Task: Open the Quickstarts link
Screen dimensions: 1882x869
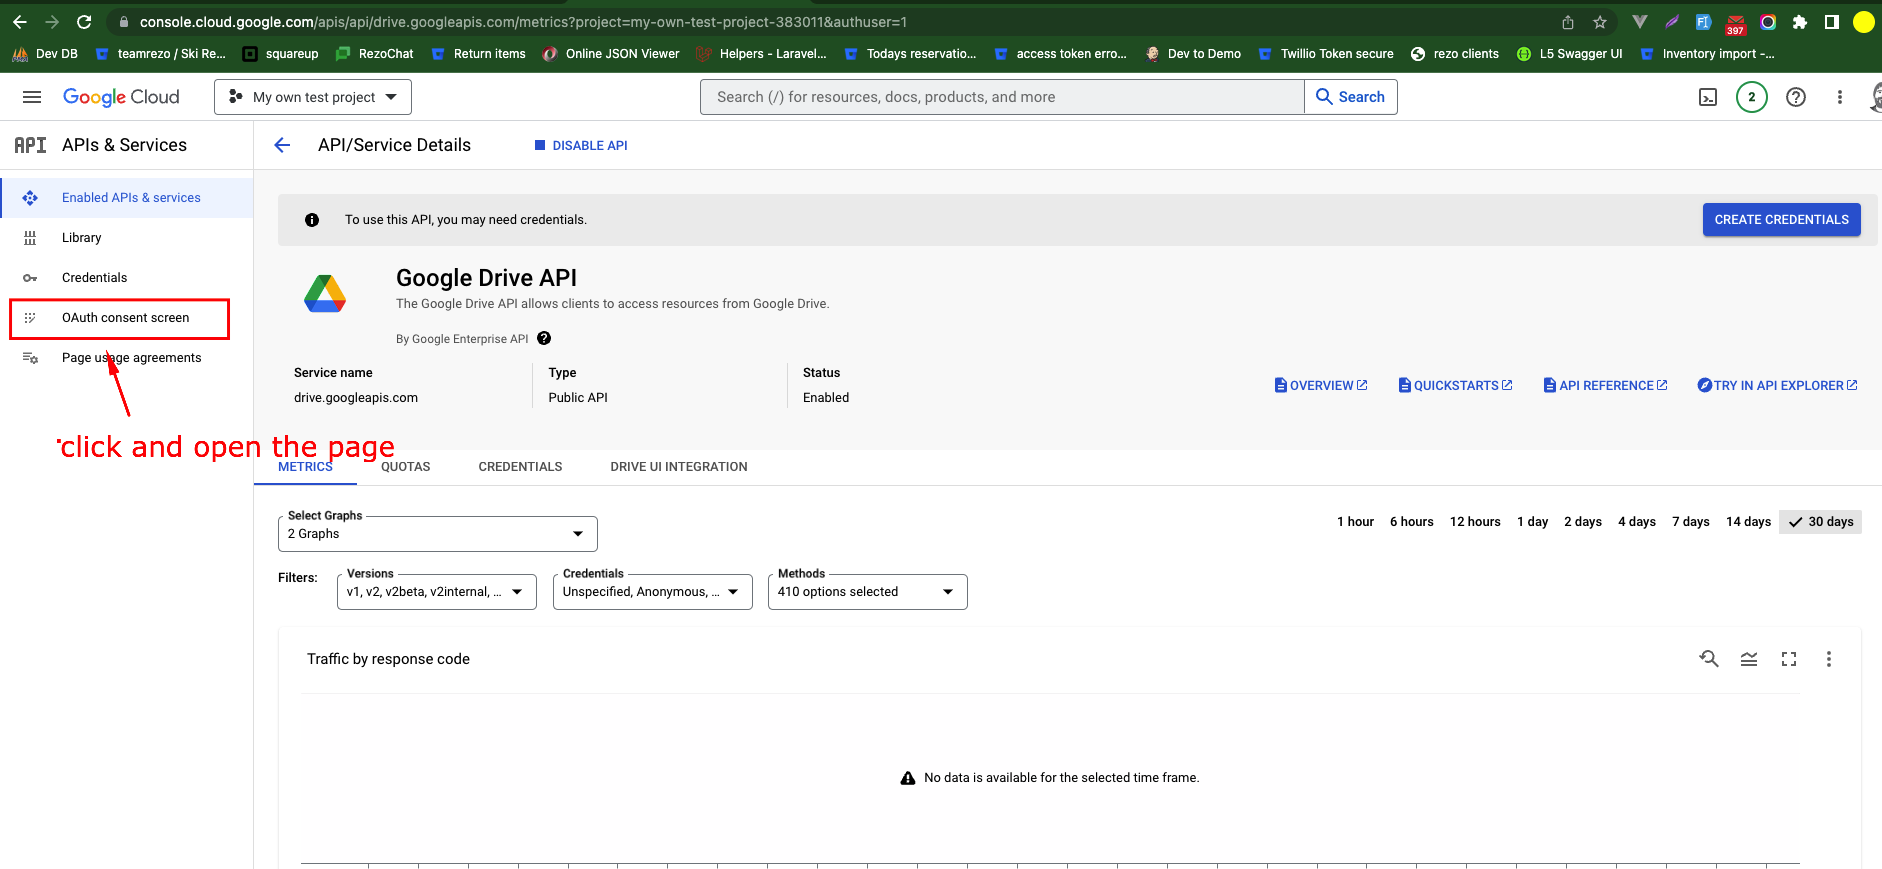Action: 1455,385
